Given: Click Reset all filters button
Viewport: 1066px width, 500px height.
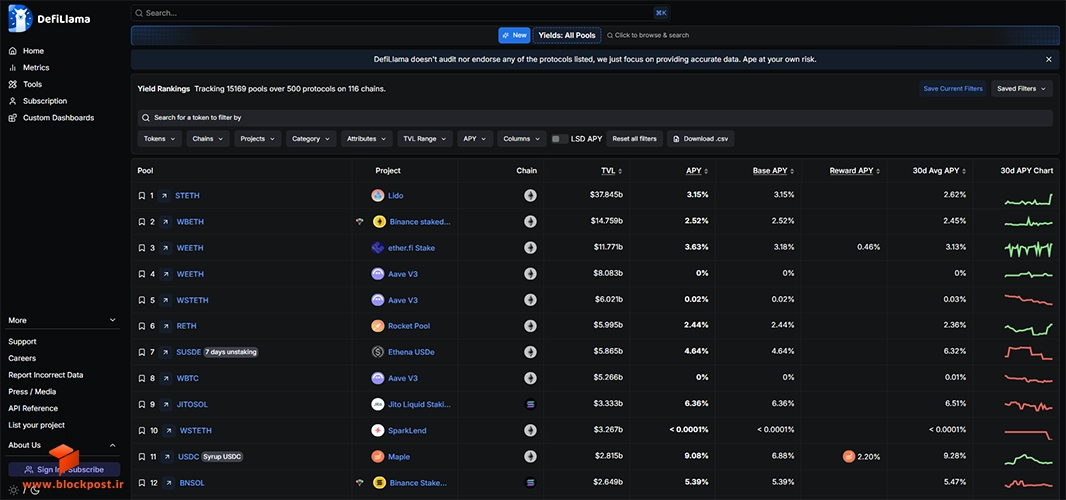Looking at the screenshot, I should [x=634, y=139].
